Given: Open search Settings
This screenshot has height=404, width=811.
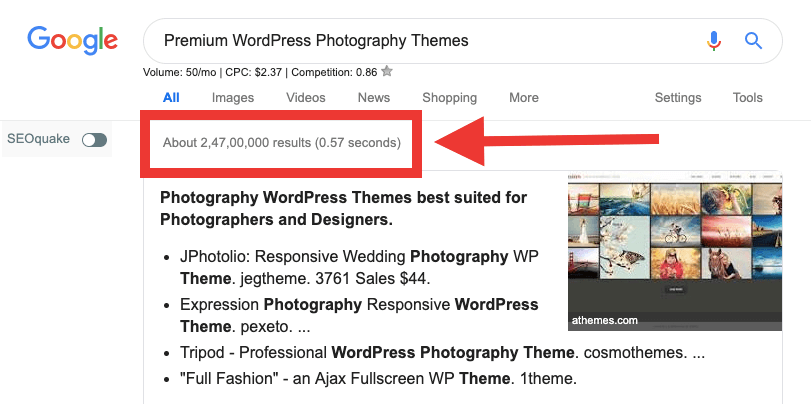Looking at the screenshot, I should click(678, 98).
